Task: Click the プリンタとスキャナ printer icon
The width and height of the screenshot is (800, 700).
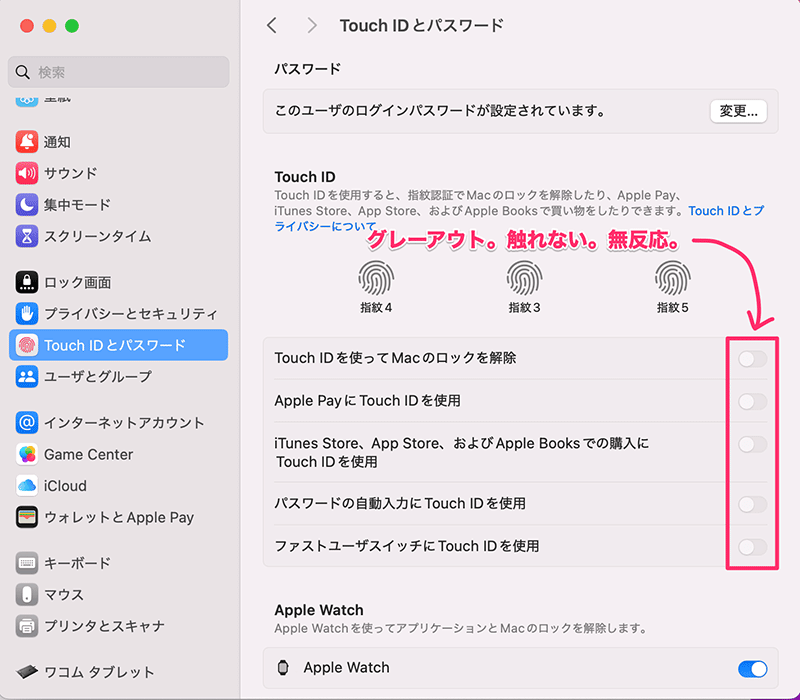Action: [x=27, y=626]
